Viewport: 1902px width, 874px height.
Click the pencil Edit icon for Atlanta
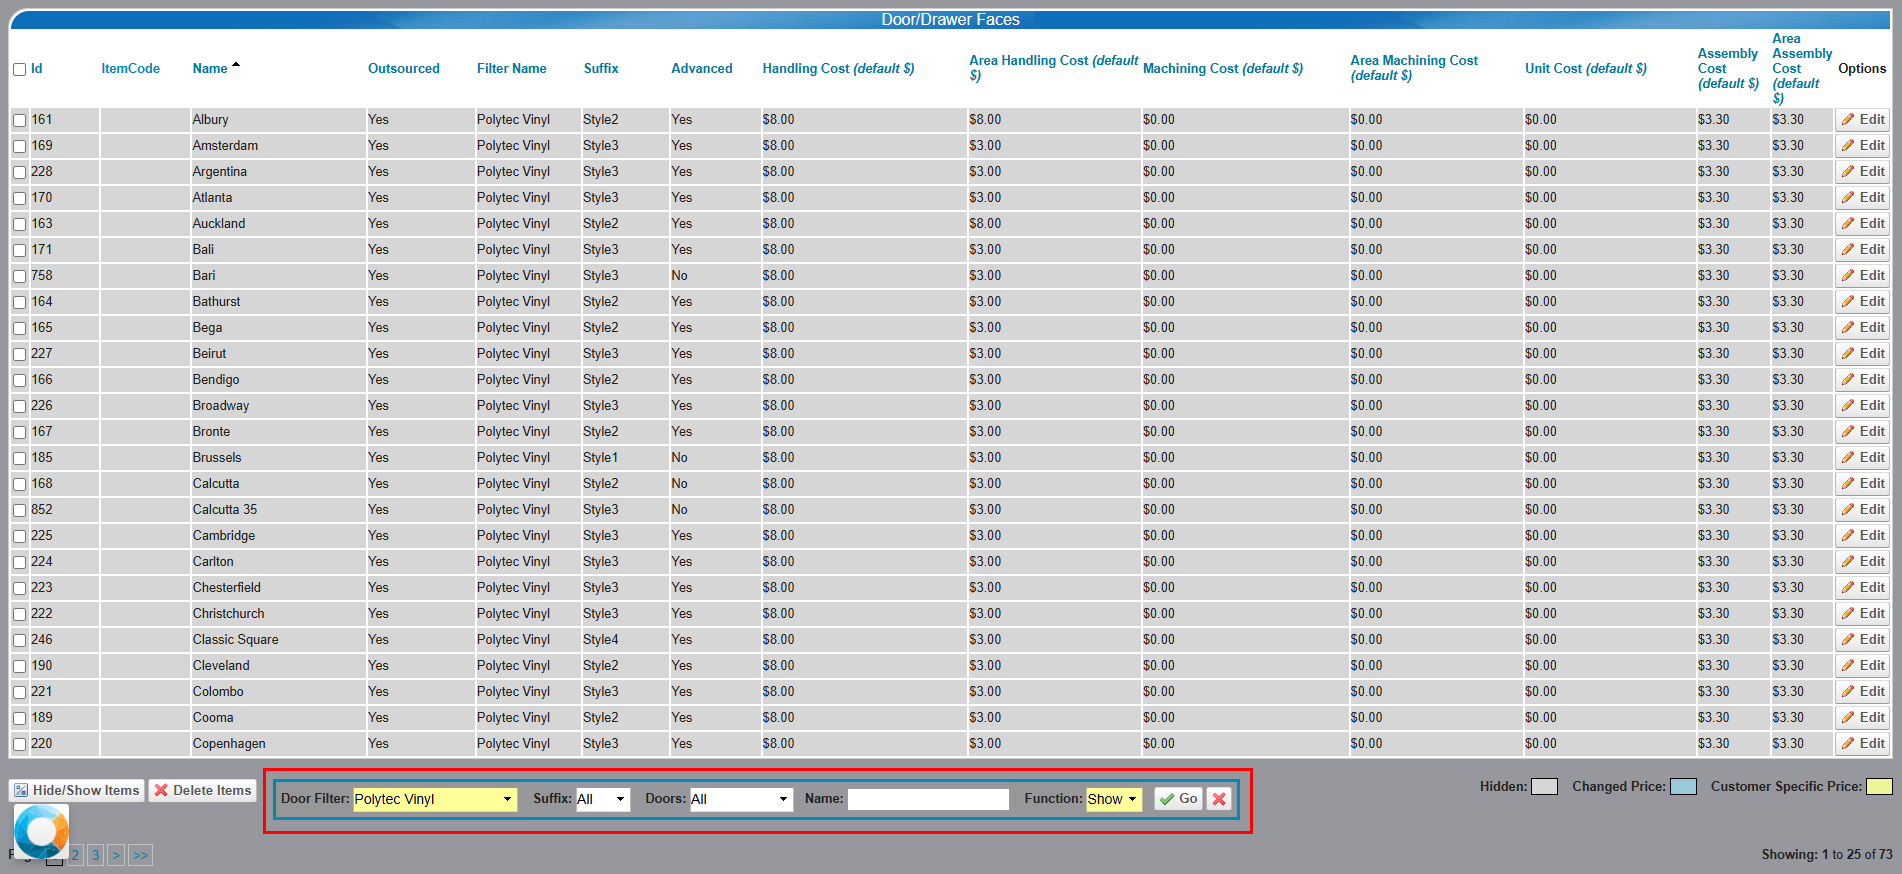point(1848,198)
